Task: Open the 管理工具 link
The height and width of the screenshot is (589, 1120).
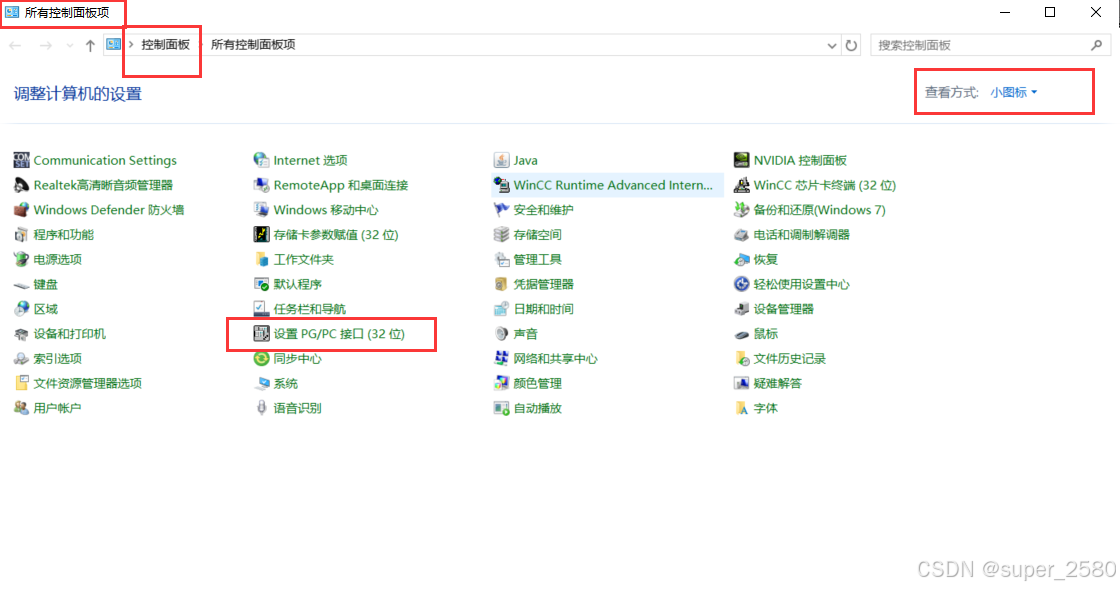Action: [537, 259]
